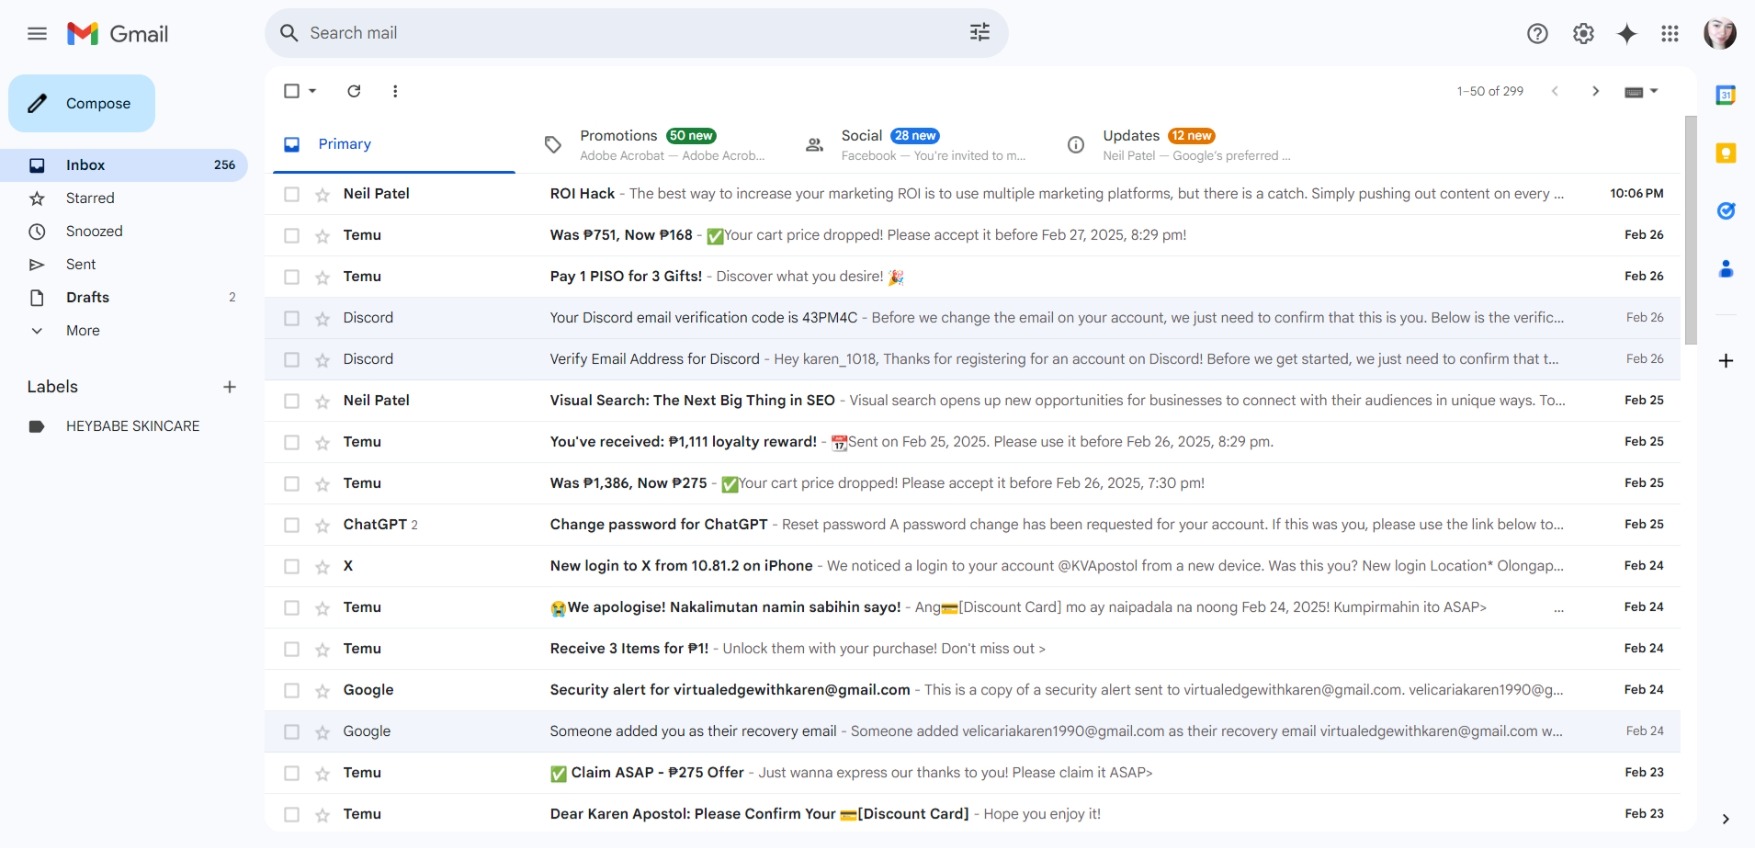
Task: Open the Snoozed folder
Action: pyautogui.click(x=123, y=231)
